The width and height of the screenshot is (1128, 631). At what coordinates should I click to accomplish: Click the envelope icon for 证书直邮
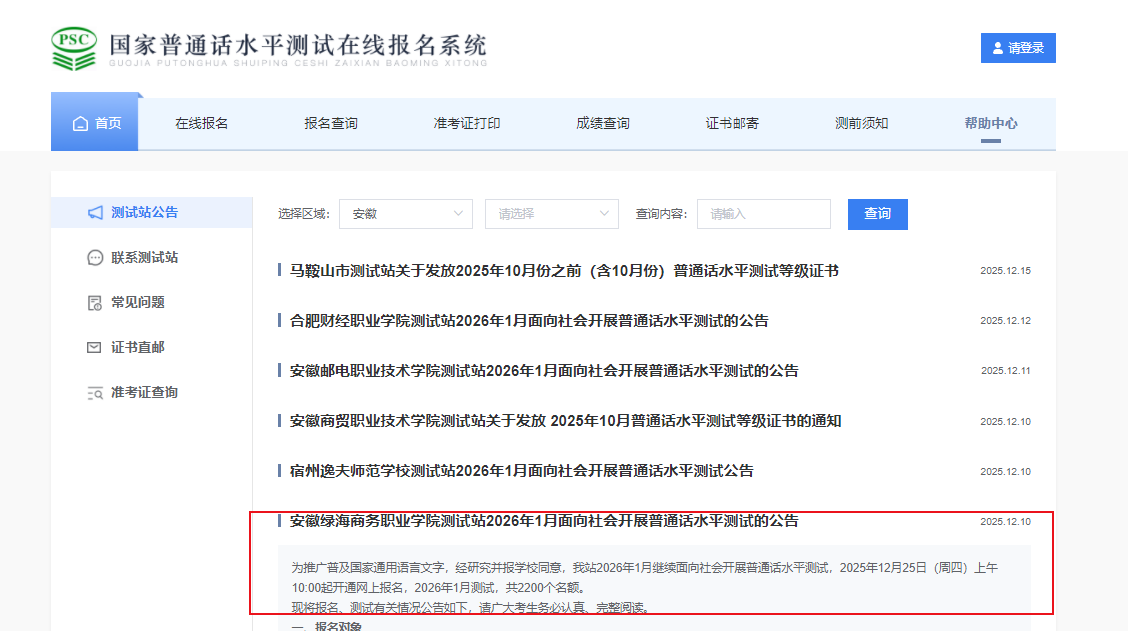point(95,348)
